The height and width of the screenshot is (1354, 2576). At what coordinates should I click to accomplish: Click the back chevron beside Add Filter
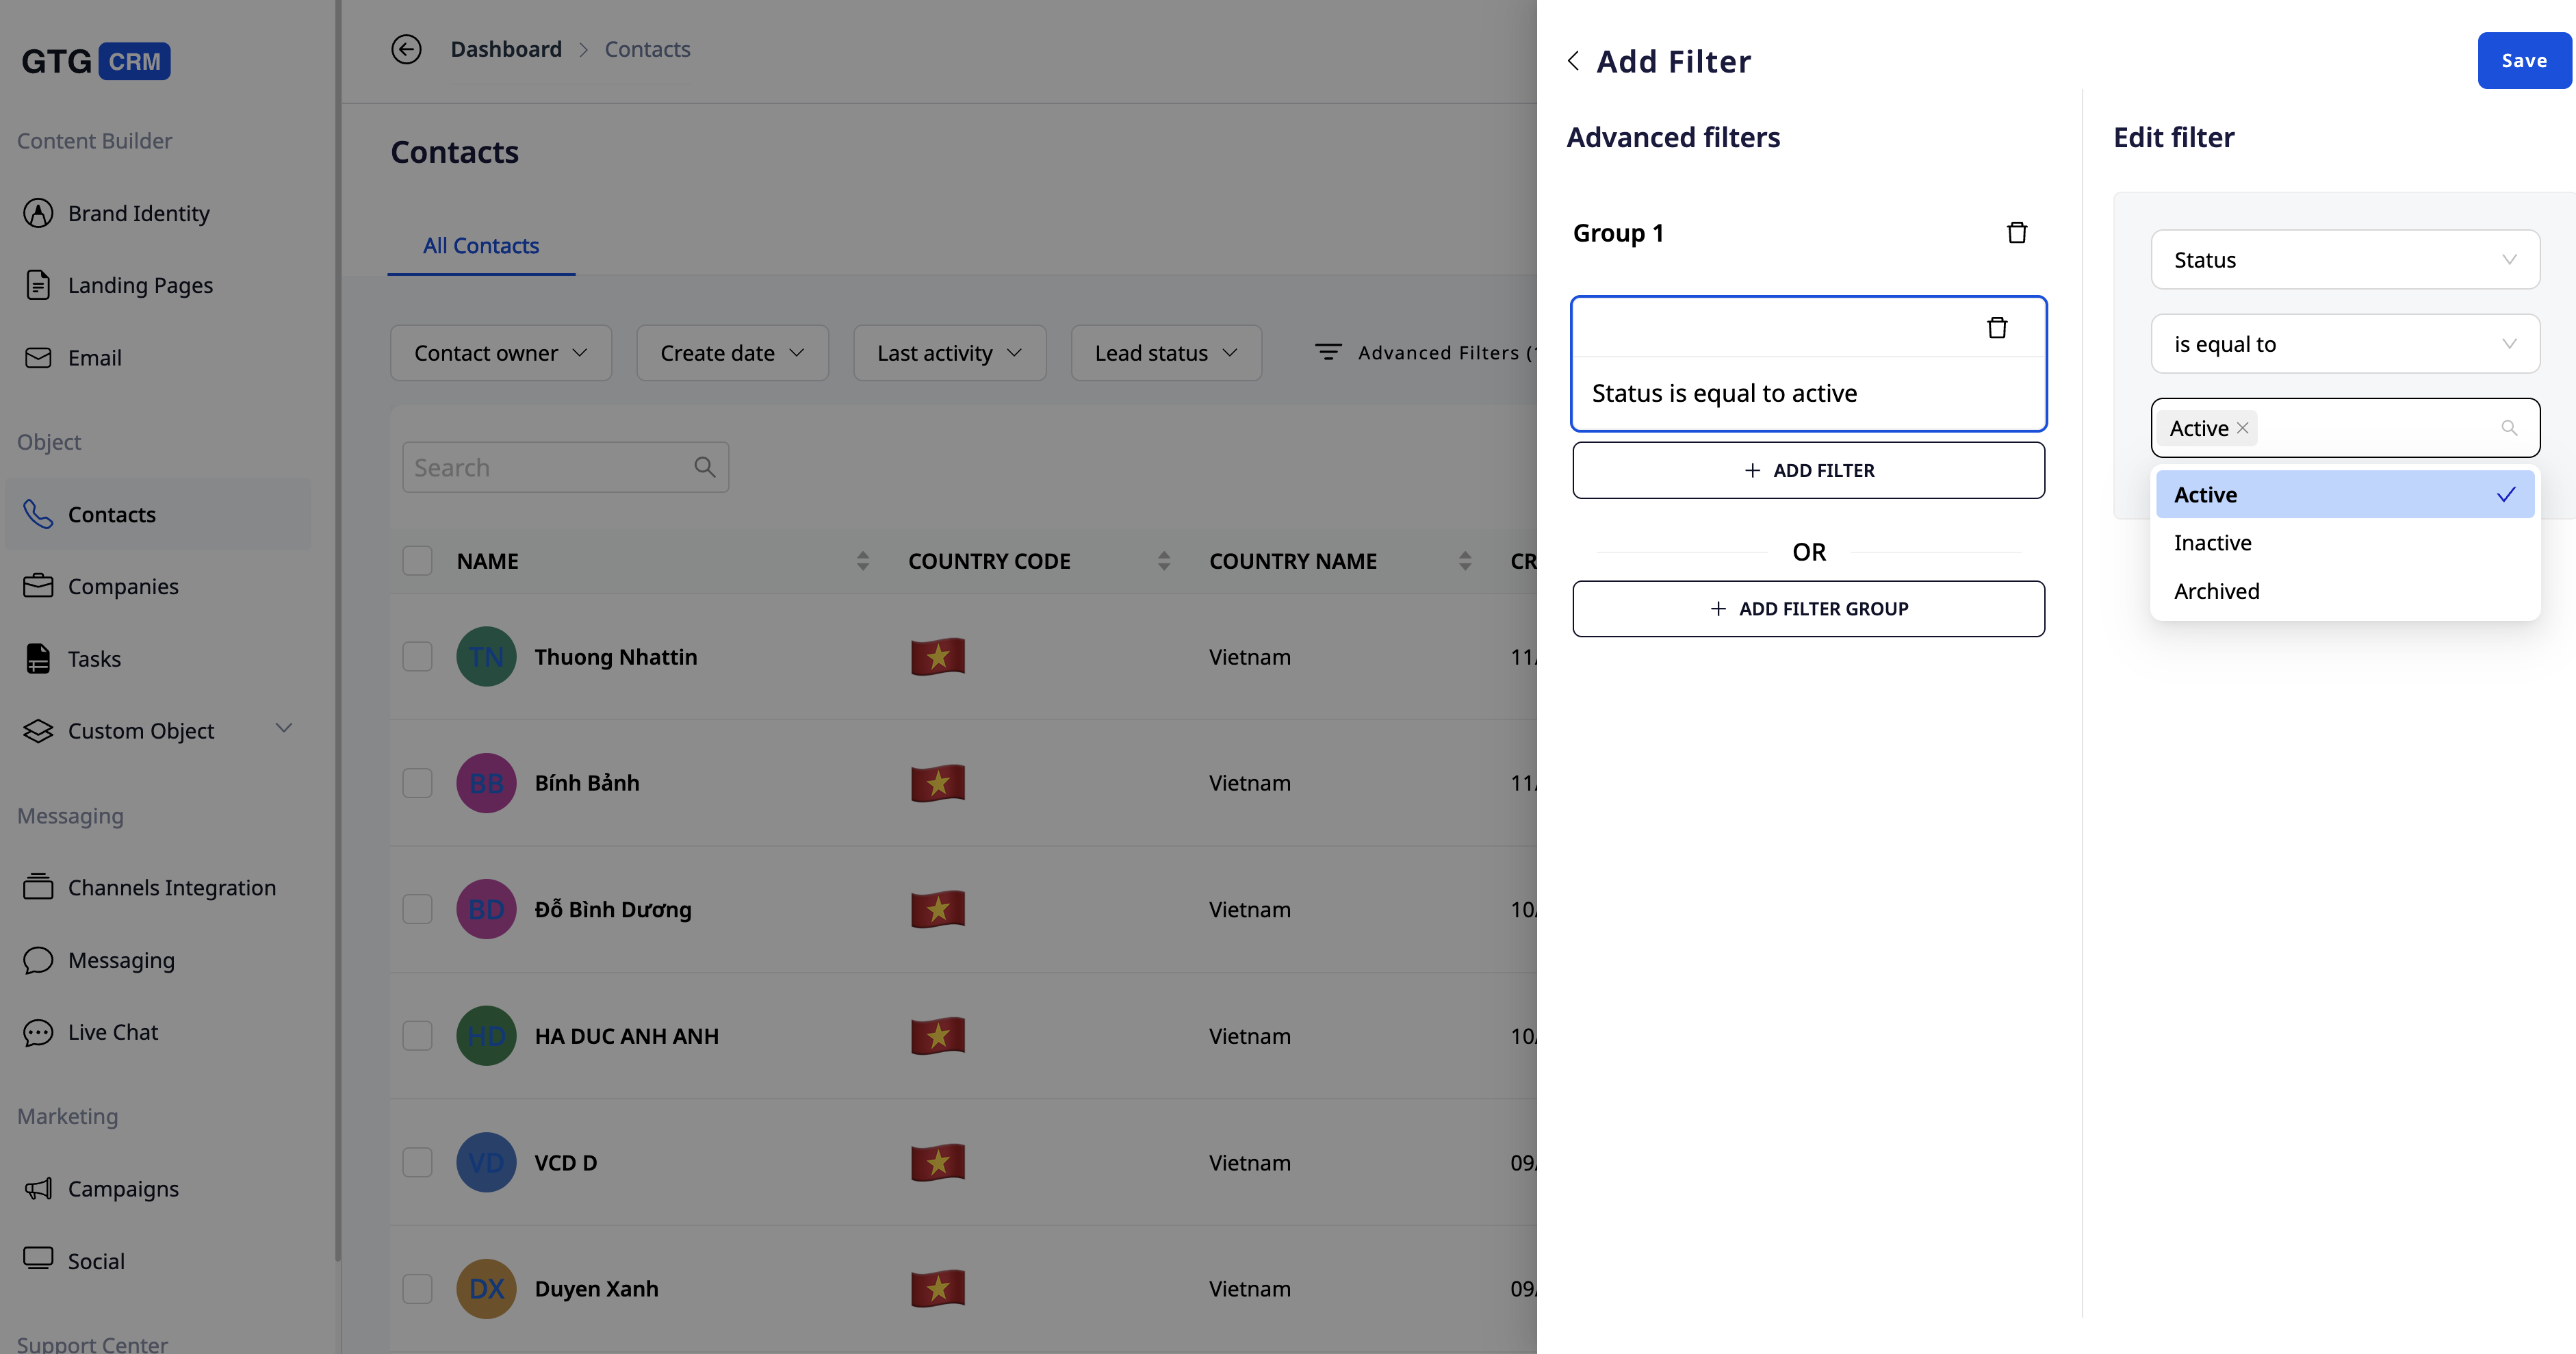(1574, 61)
